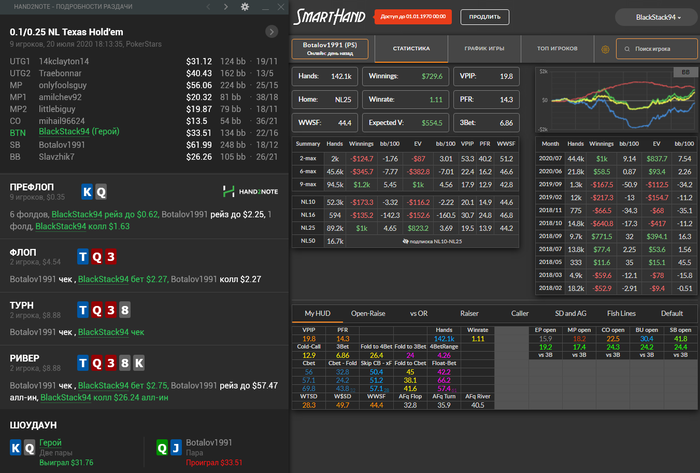700x473 pixels.
Task: Click the red 3 card on the flop row
Action: click(111, 257)
